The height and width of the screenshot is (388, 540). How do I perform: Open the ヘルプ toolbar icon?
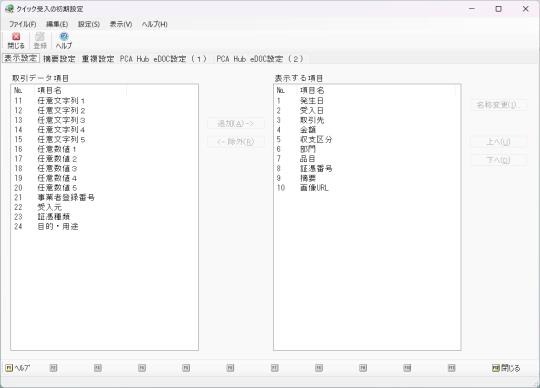point(64,41)
